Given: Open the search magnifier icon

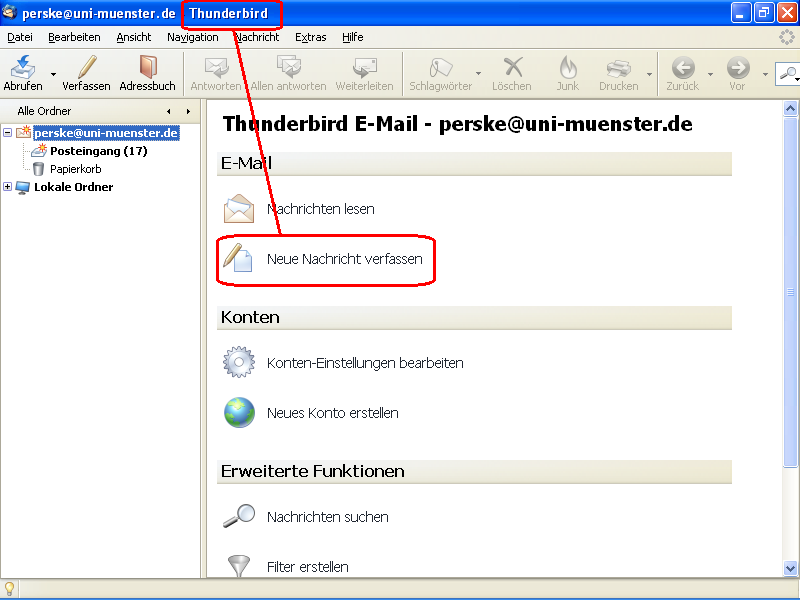Looking at the screenshot, I should click(x=789, y=73).
